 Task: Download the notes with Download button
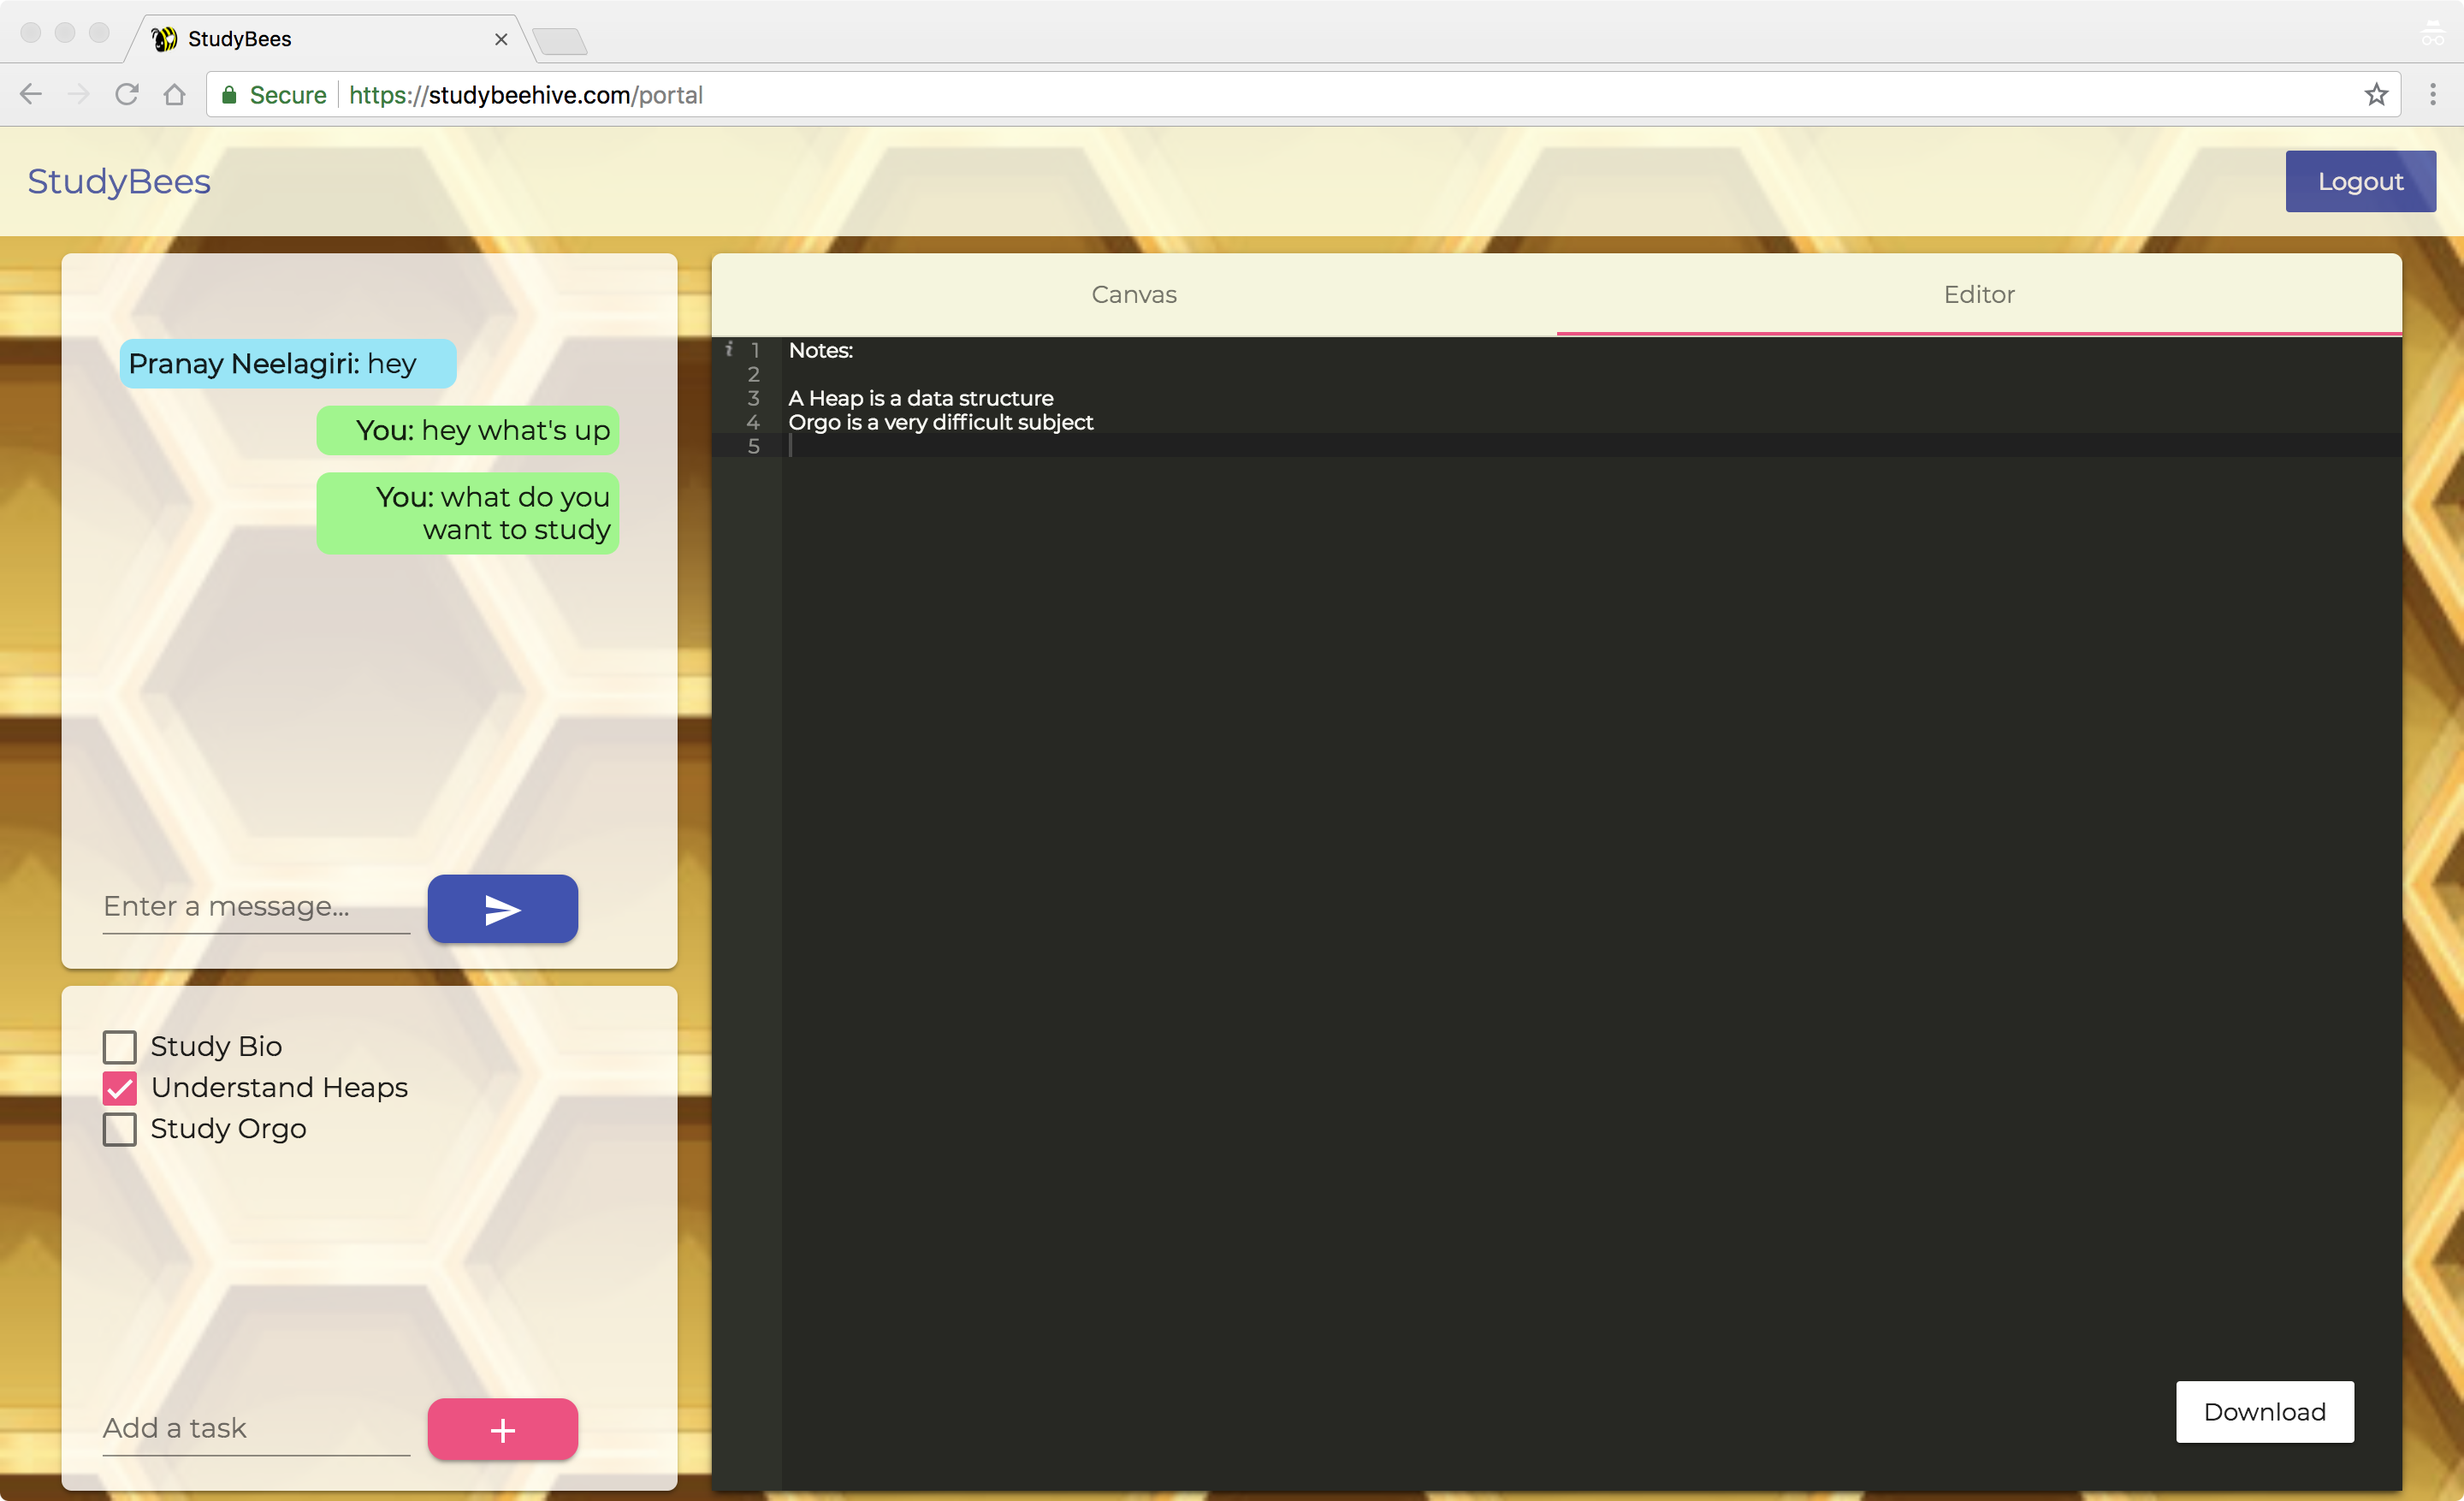(2263, 1411)
